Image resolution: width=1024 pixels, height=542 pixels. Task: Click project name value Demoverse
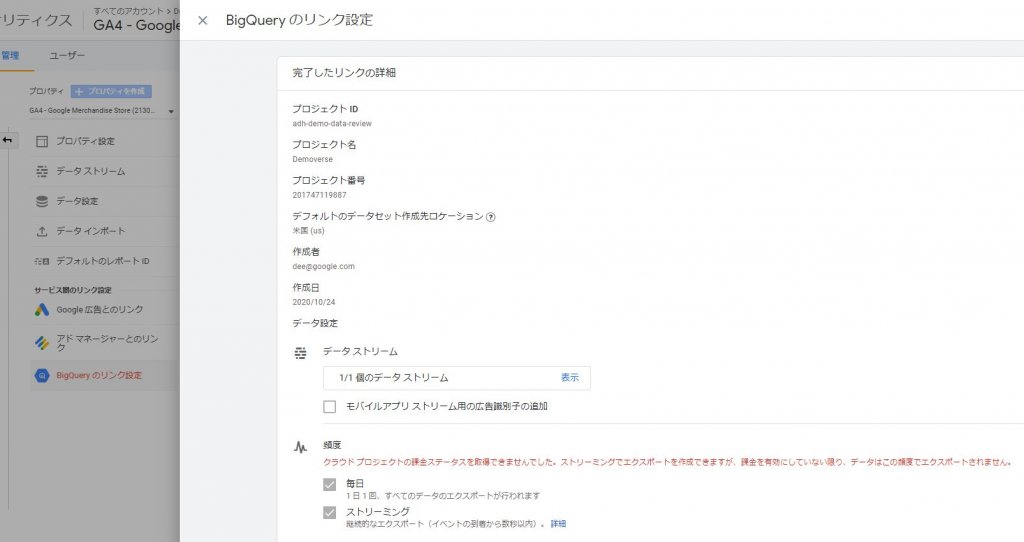(312, 159)
